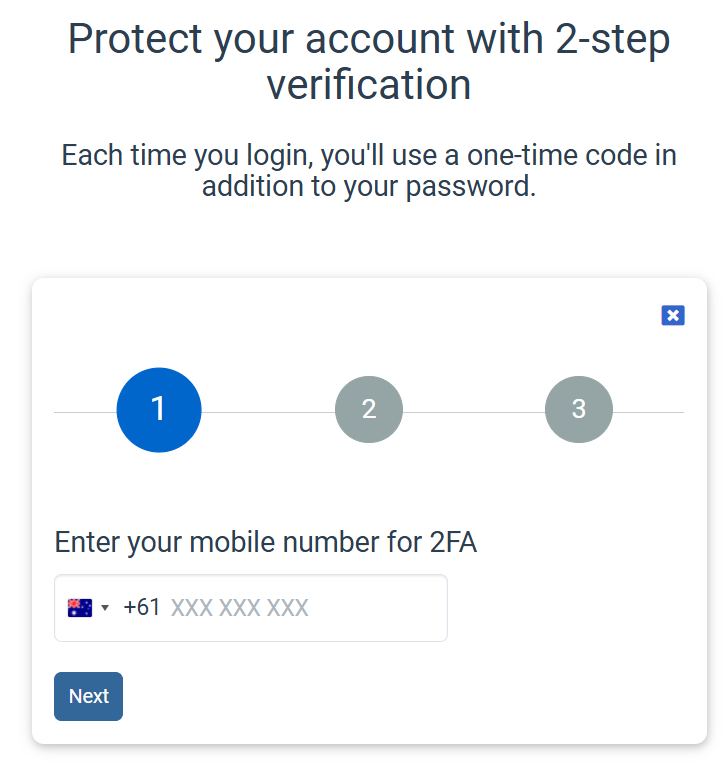
Task: Jump to step 2 in the stepper
Action: click(x=369, y=409)
